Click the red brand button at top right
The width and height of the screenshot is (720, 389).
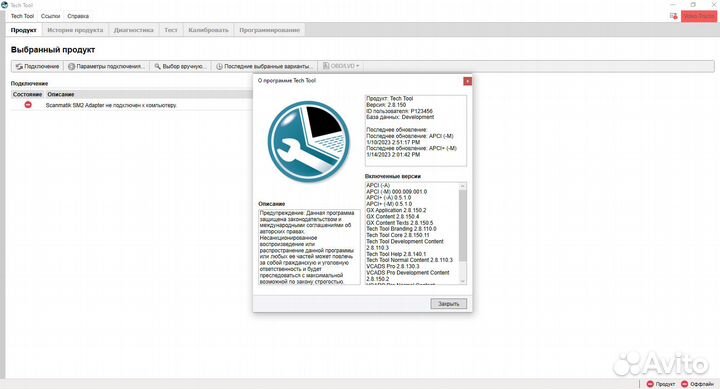(698, 16)
